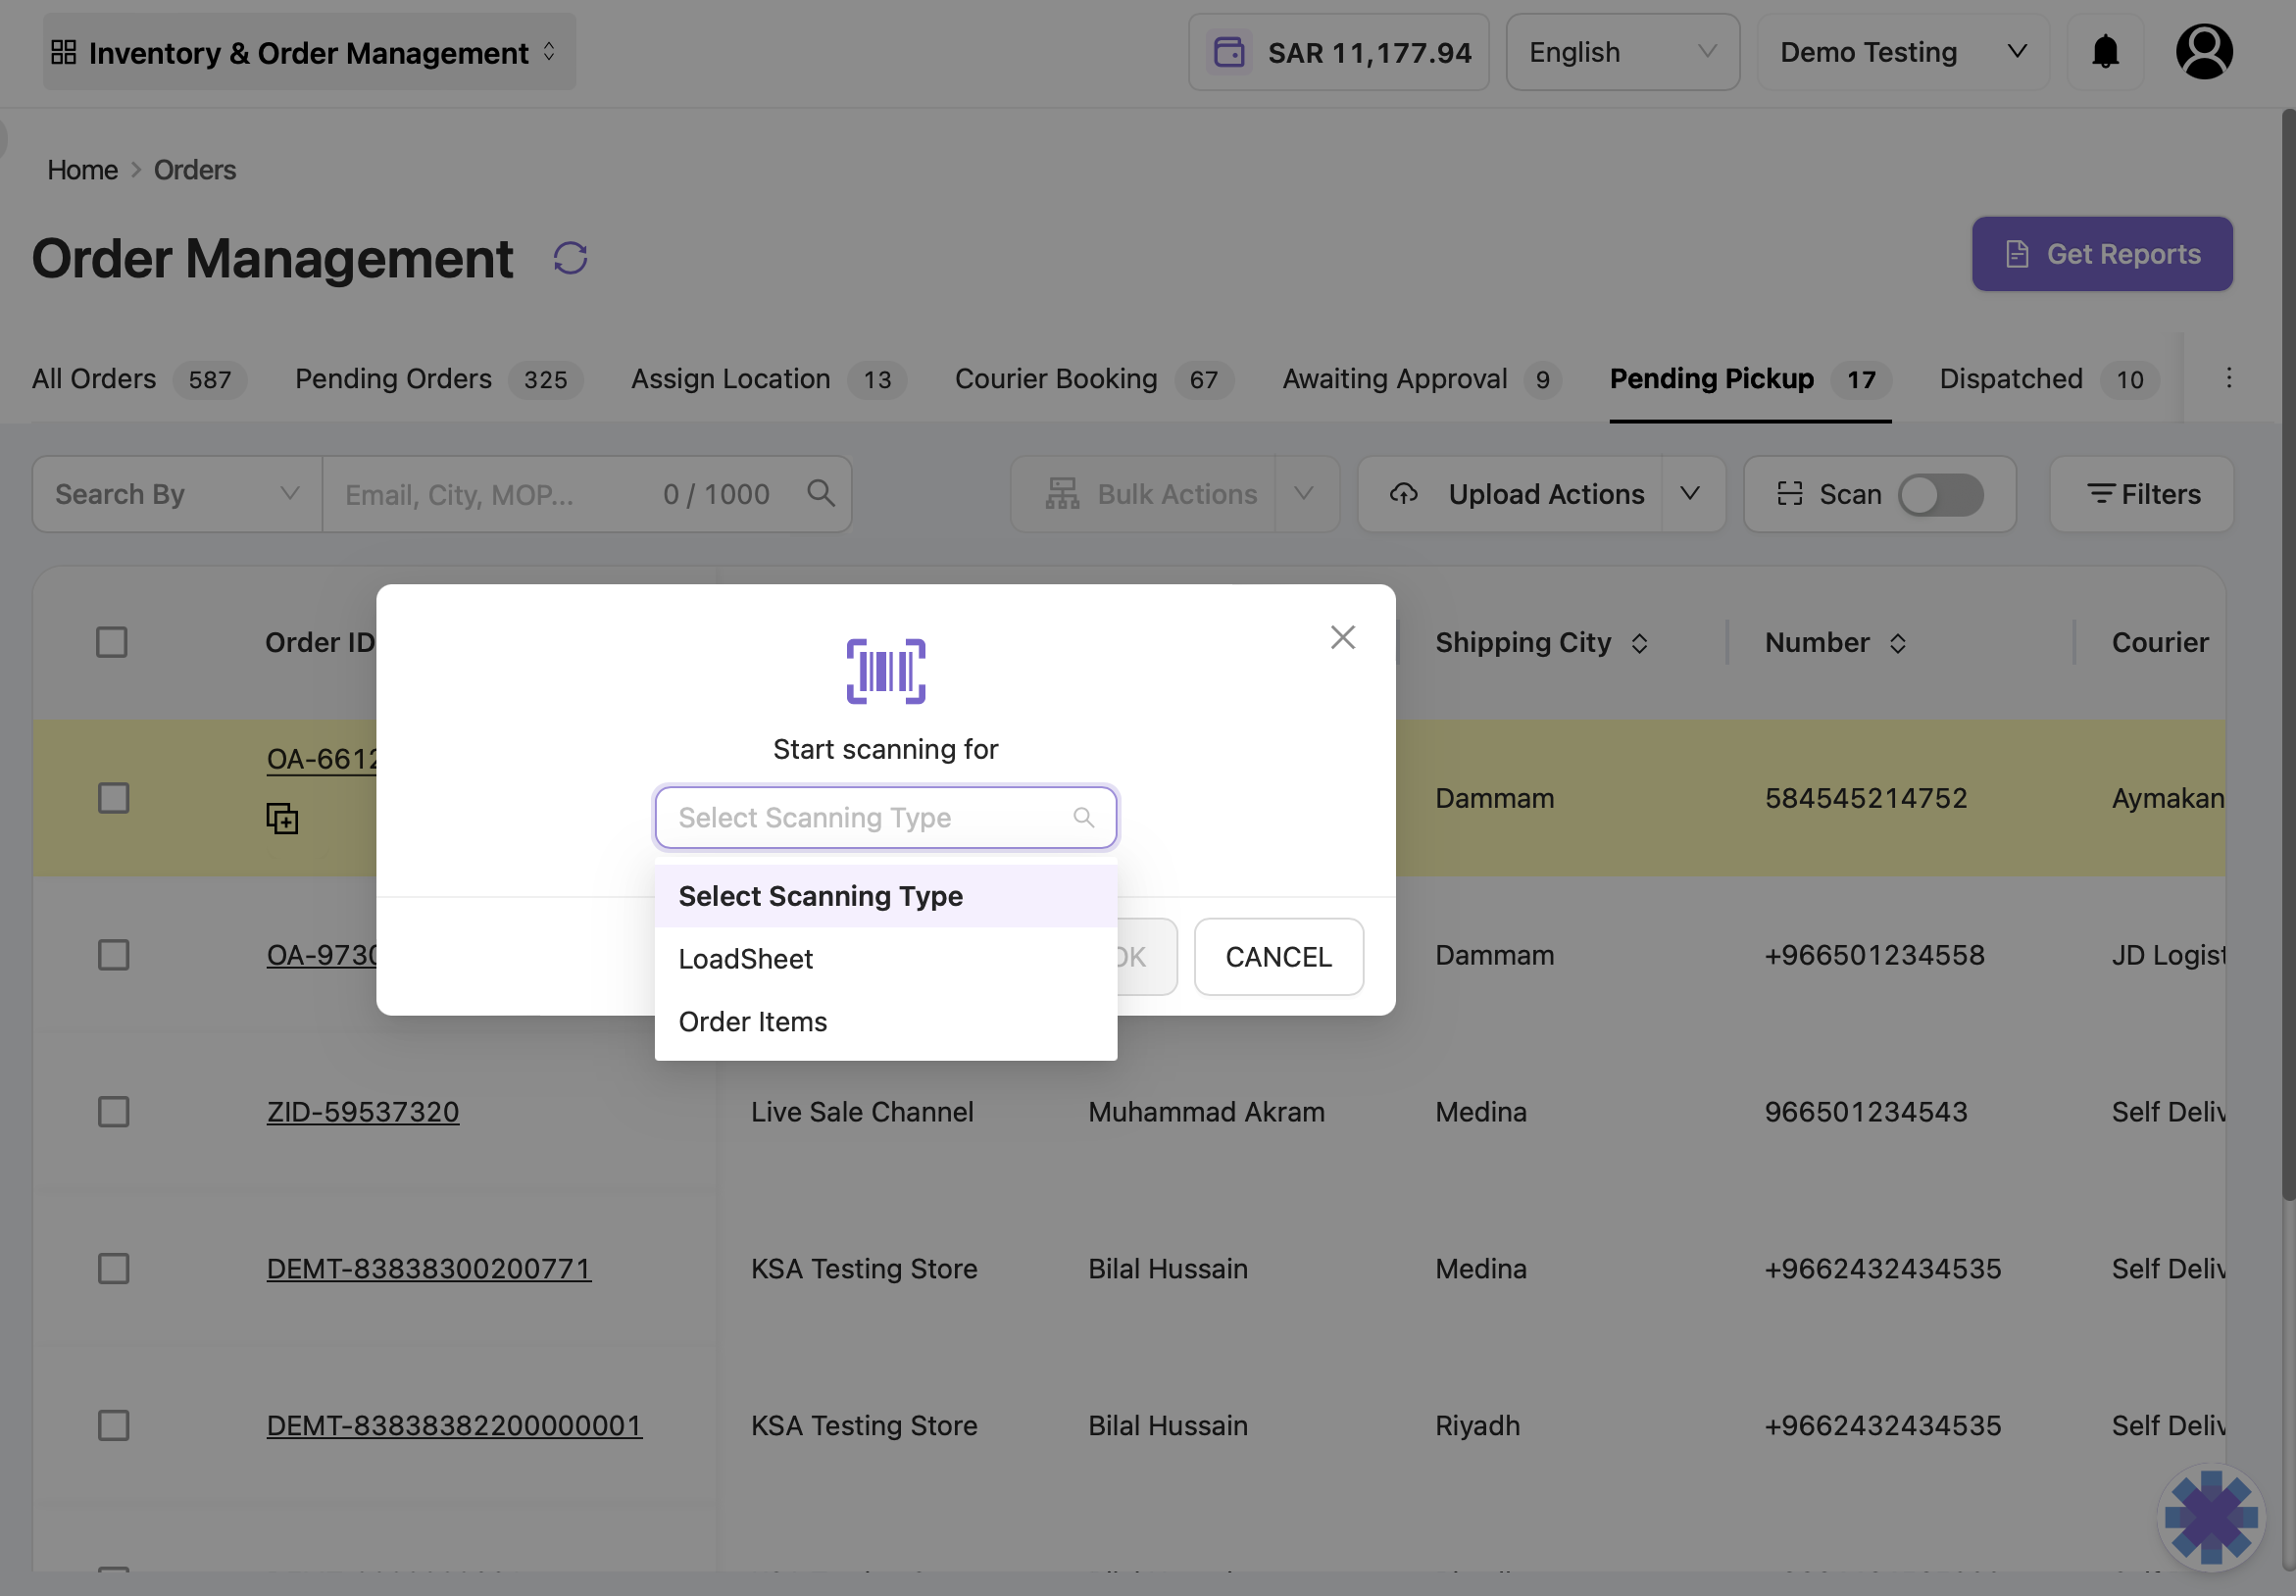Click Get Reports button
This screenshot has height=1596, width=2296.
(2102, 254)
